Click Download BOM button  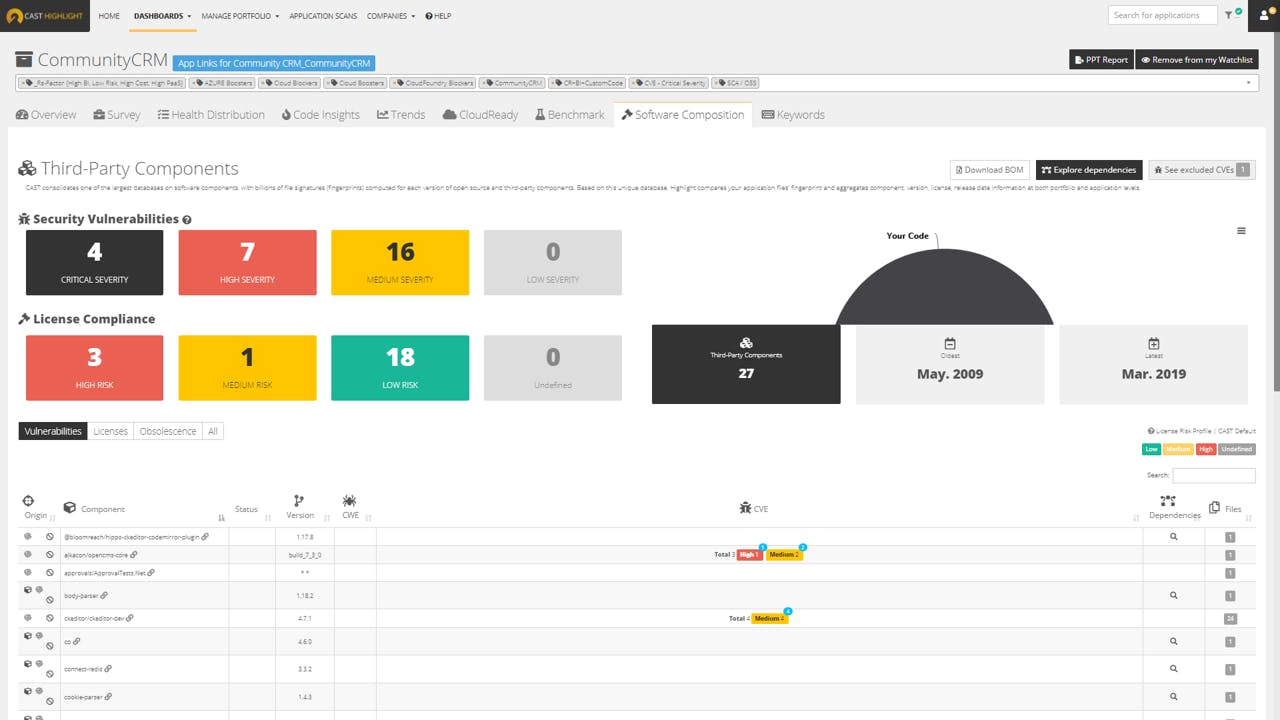click(x=990, y=170)
